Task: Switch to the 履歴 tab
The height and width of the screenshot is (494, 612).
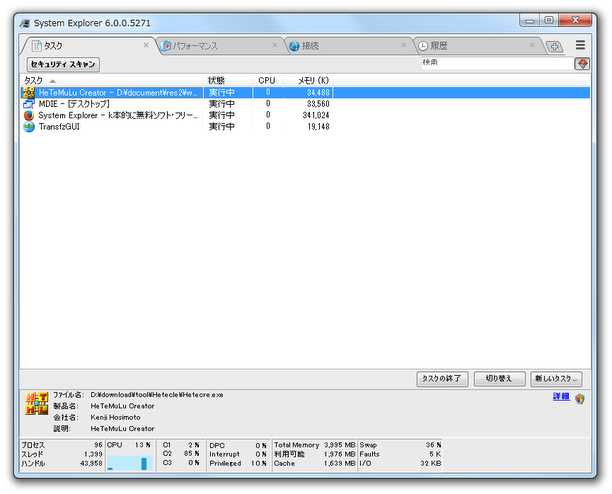Action: (x=476, y=46)
